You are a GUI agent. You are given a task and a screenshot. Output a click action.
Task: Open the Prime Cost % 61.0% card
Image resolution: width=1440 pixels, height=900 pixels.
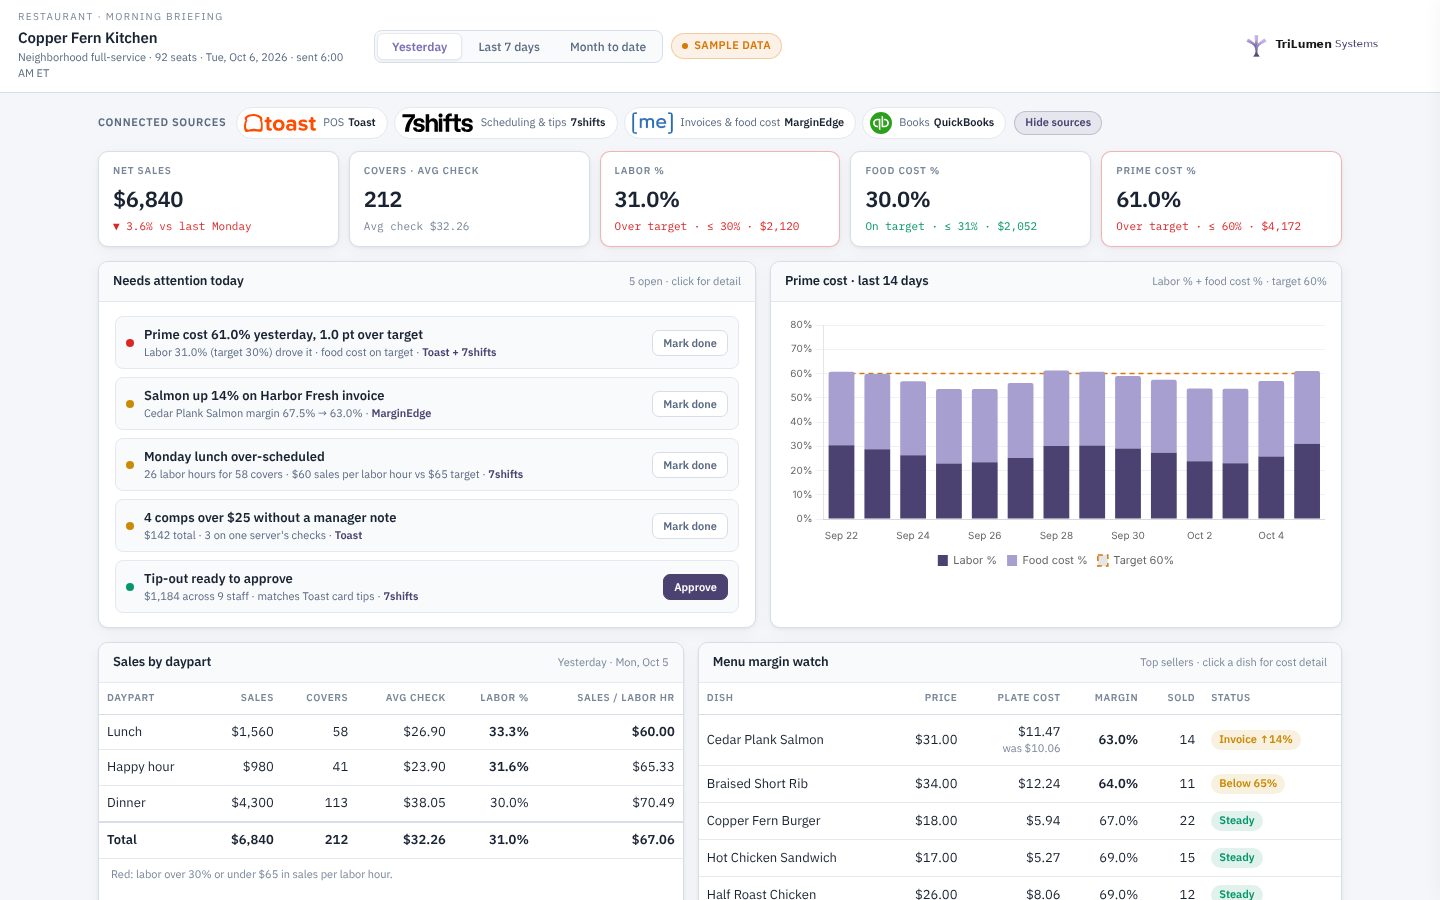(1221, 199)
